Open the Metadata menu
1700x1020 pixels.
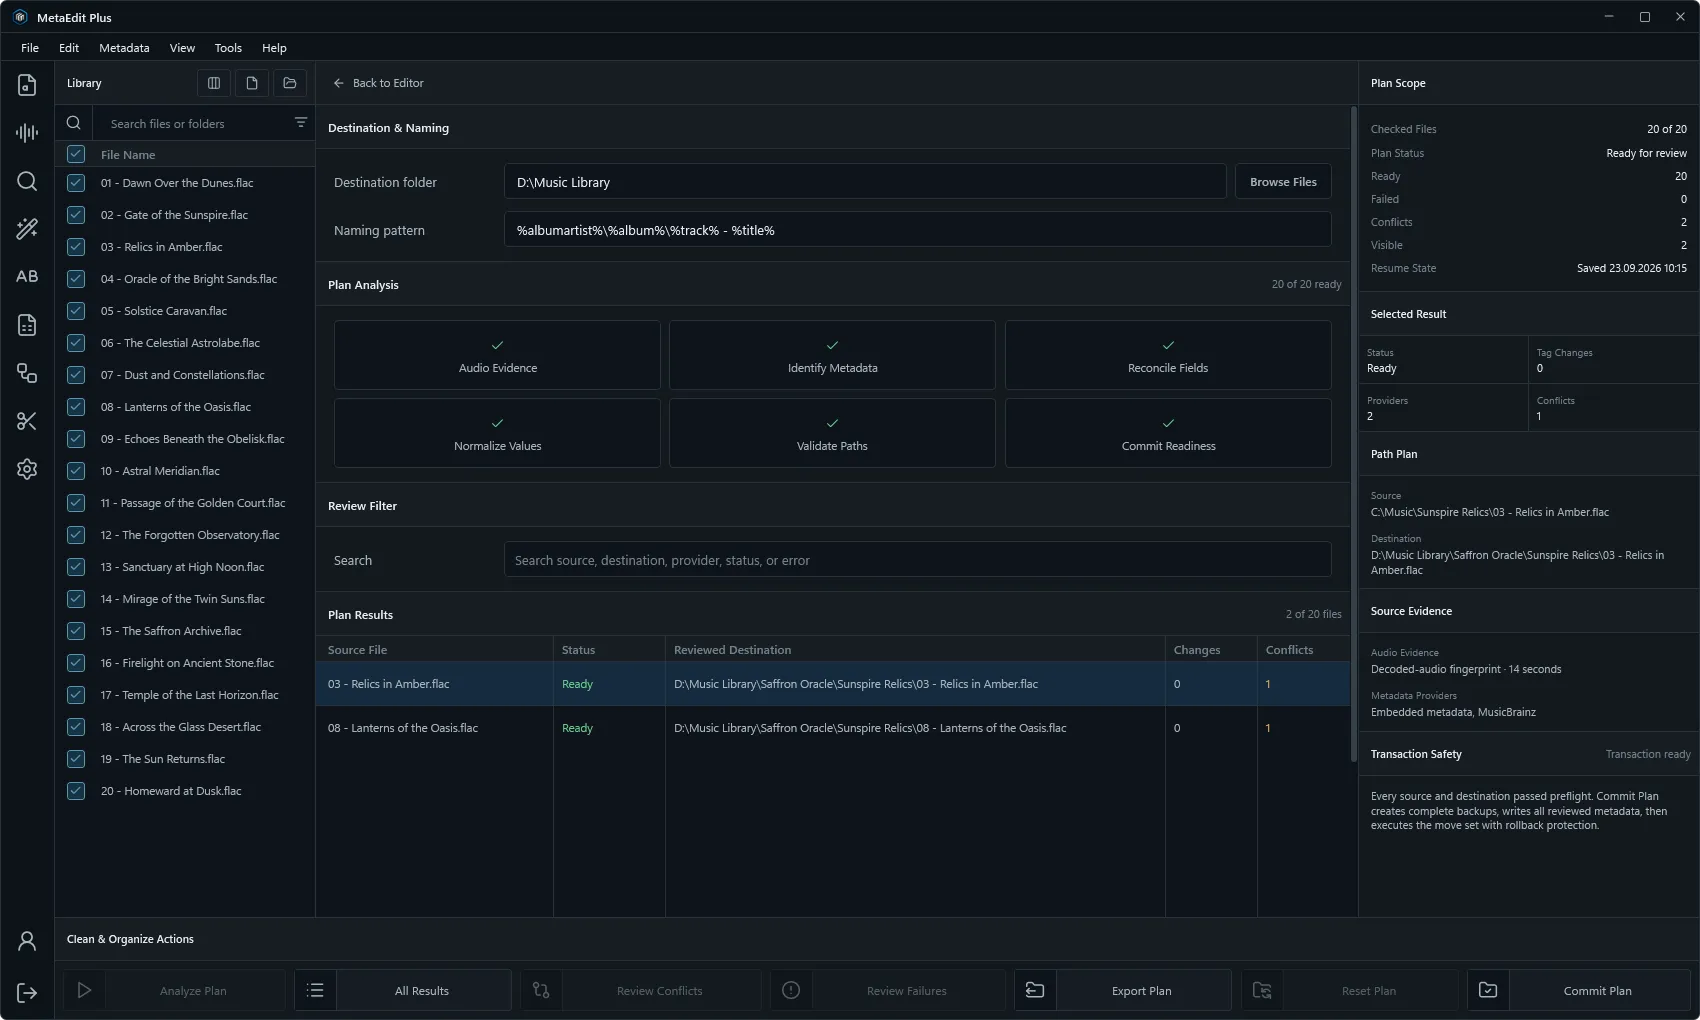click(x=124, y=47)
